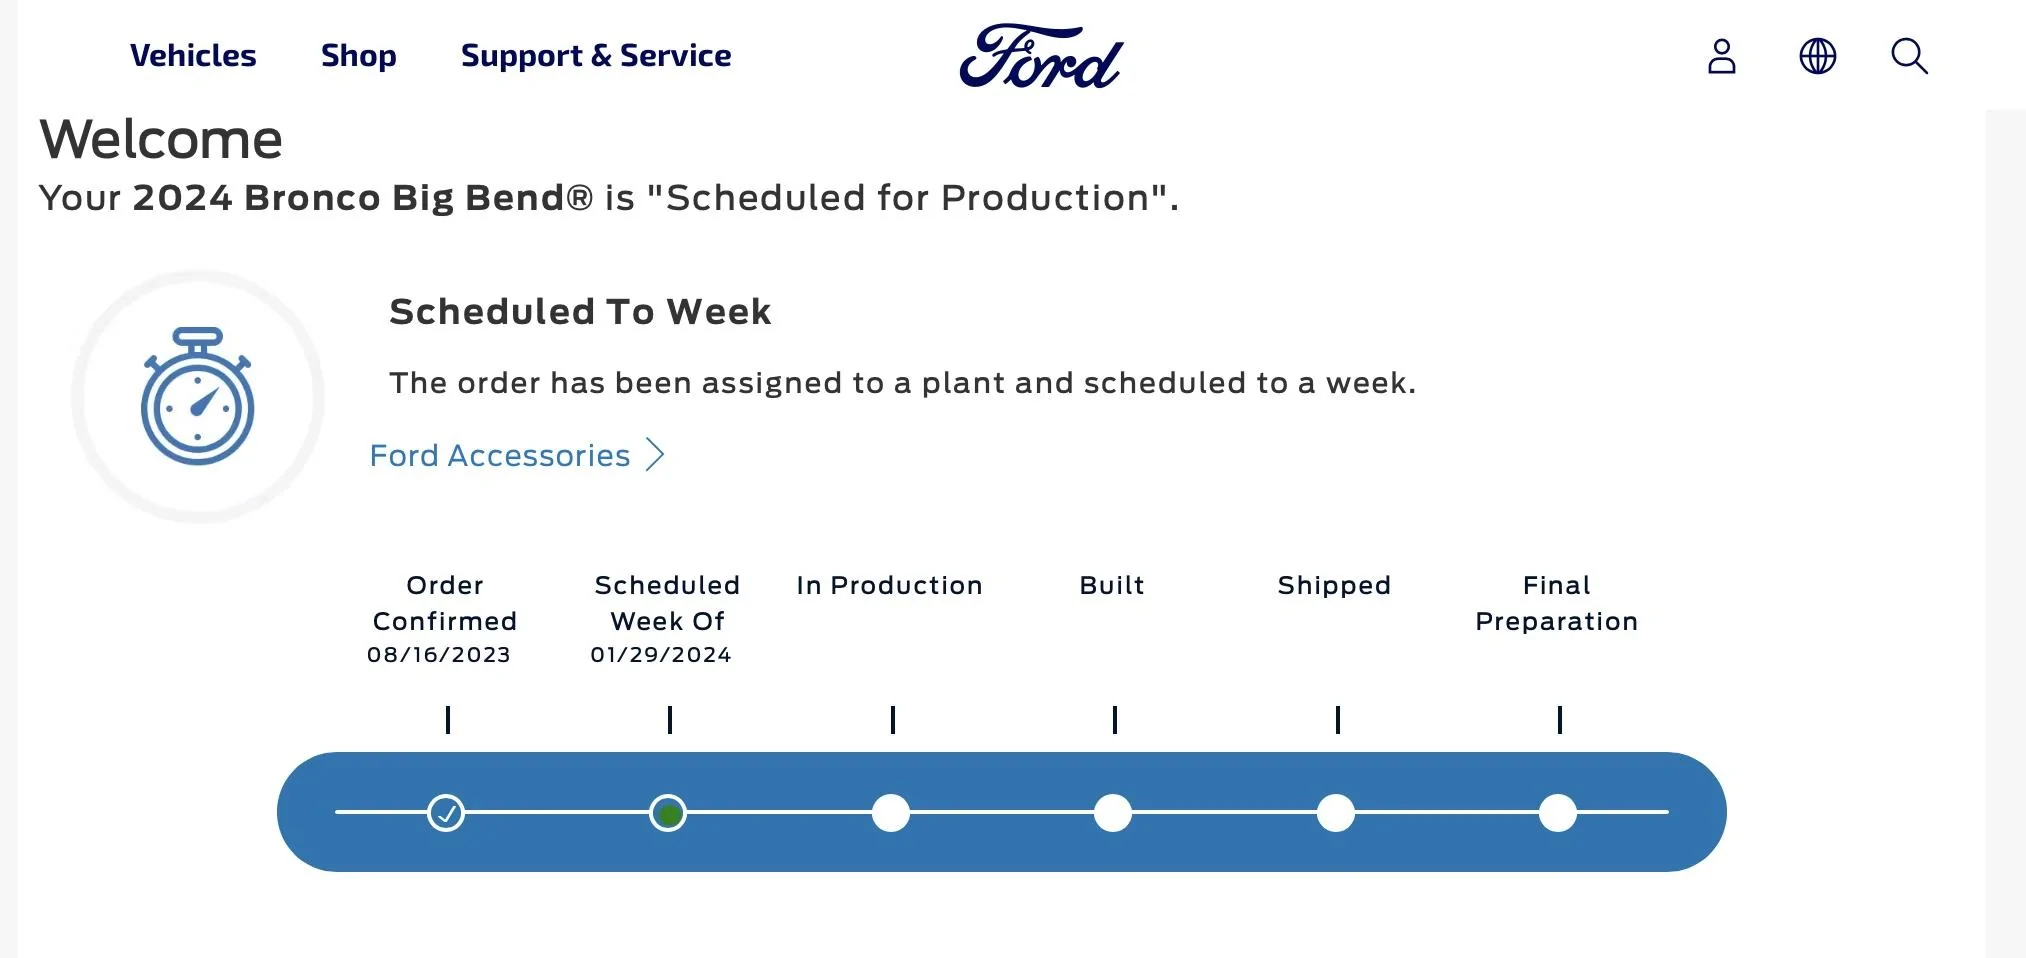Click the Order Confirmed step label

[x=445, y=603]
